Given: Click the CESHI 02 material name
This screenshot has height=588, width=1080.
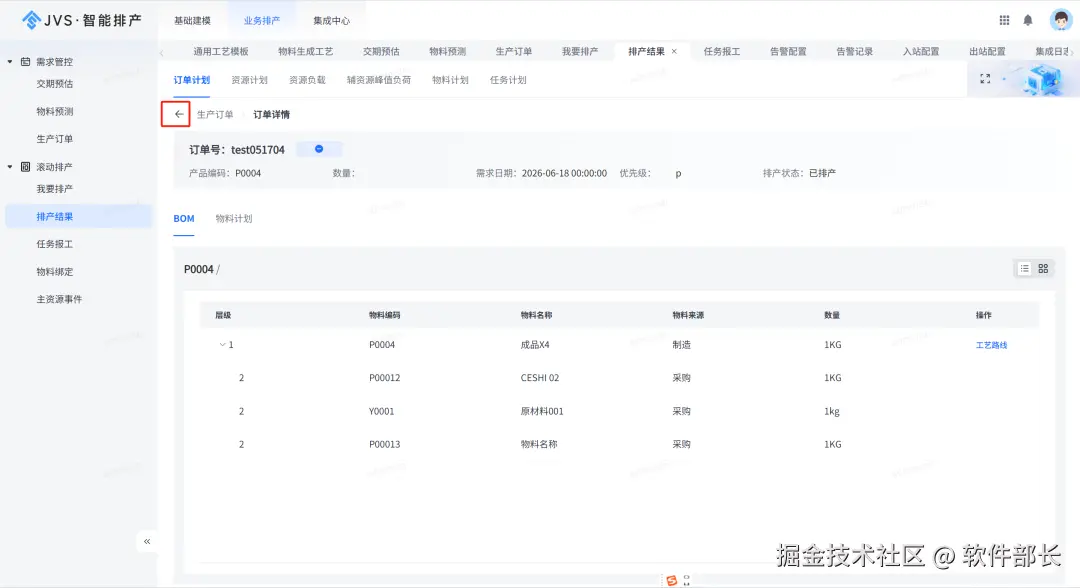Looking at the screenshot, I should 540,377.
